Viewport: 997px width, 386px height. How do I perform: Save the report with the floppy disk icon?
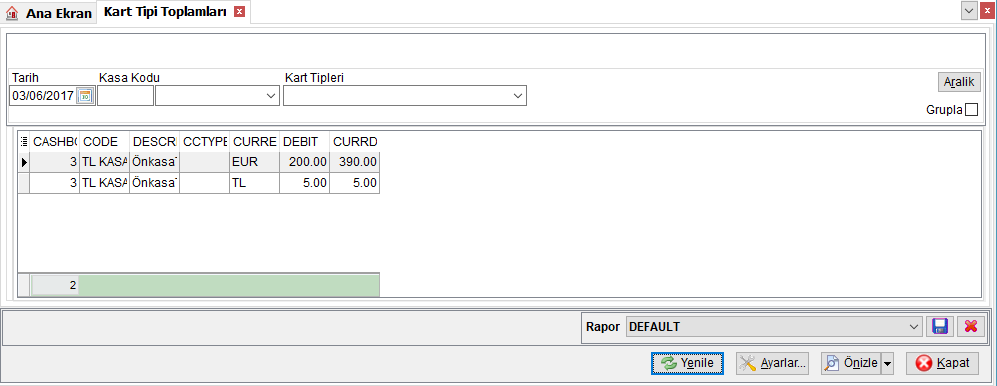click(939, 326)
